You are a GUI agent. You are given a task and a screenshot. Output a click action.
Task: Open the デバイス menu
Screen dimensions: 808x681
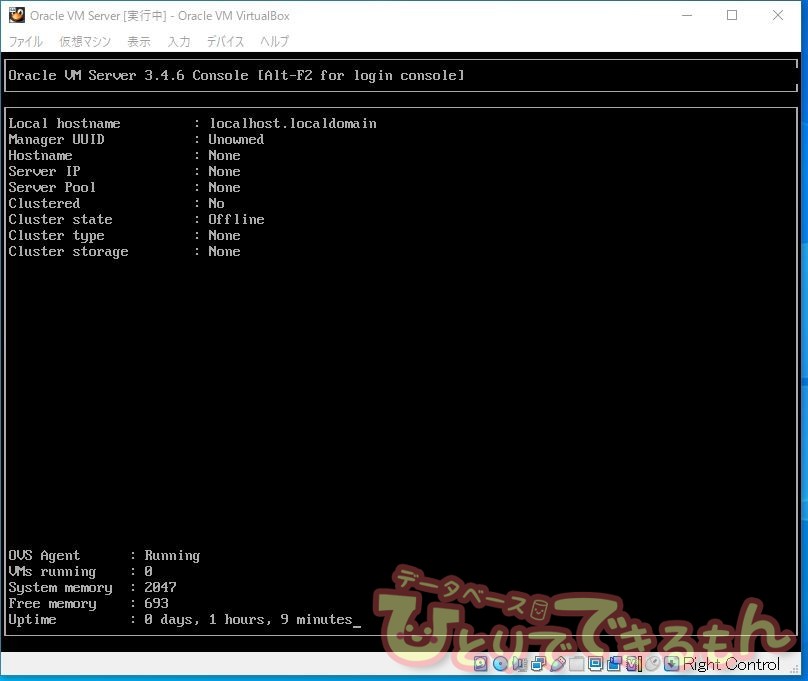tap(225, 41)
